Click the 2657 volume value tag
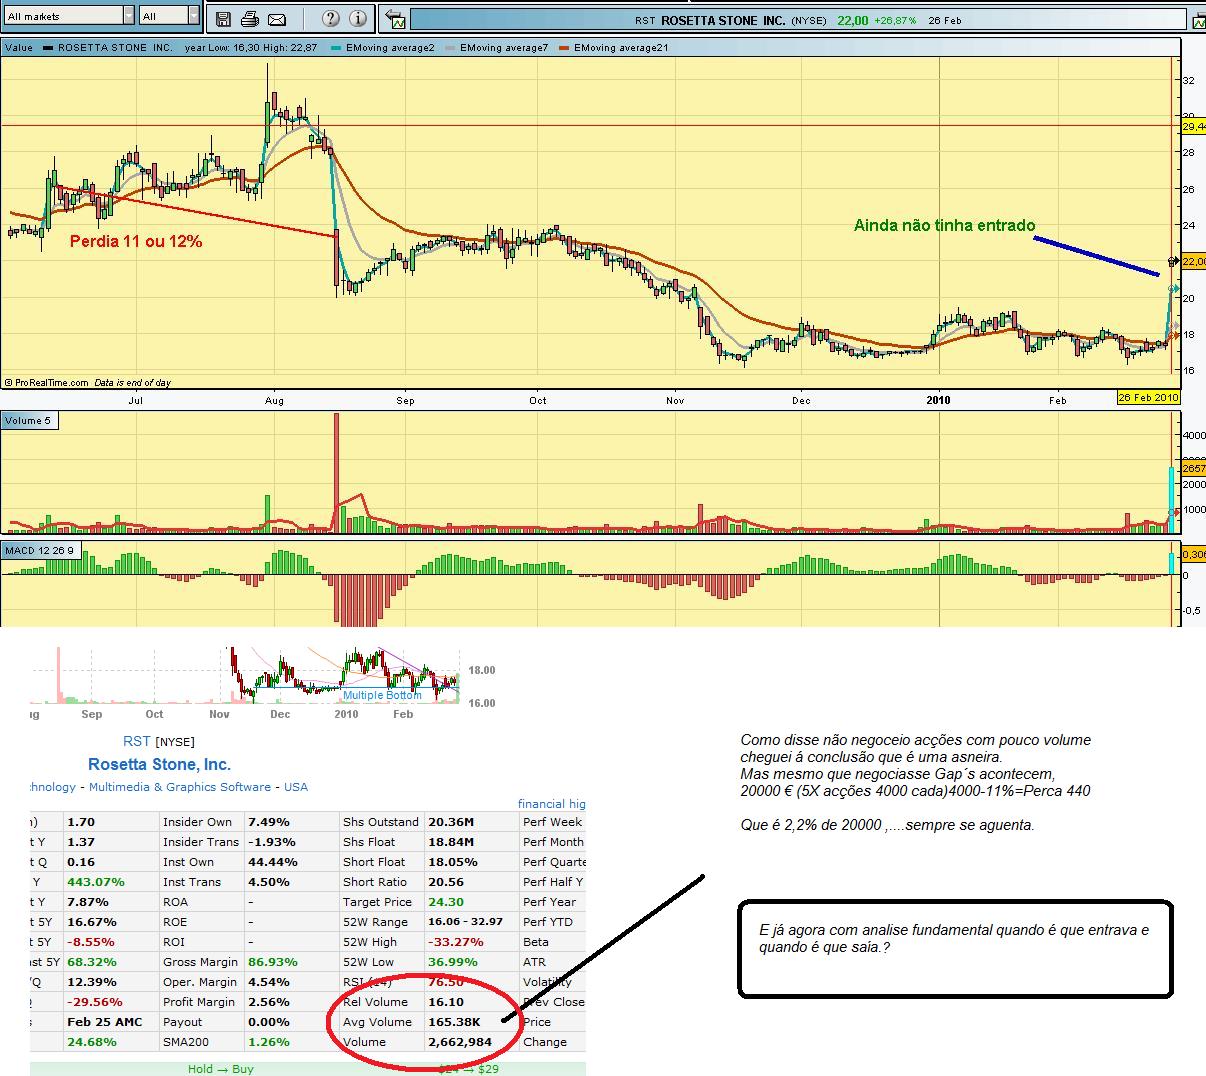Screen dimensions: 1206x1076 pyautogui.click(x=1194, y=468)
